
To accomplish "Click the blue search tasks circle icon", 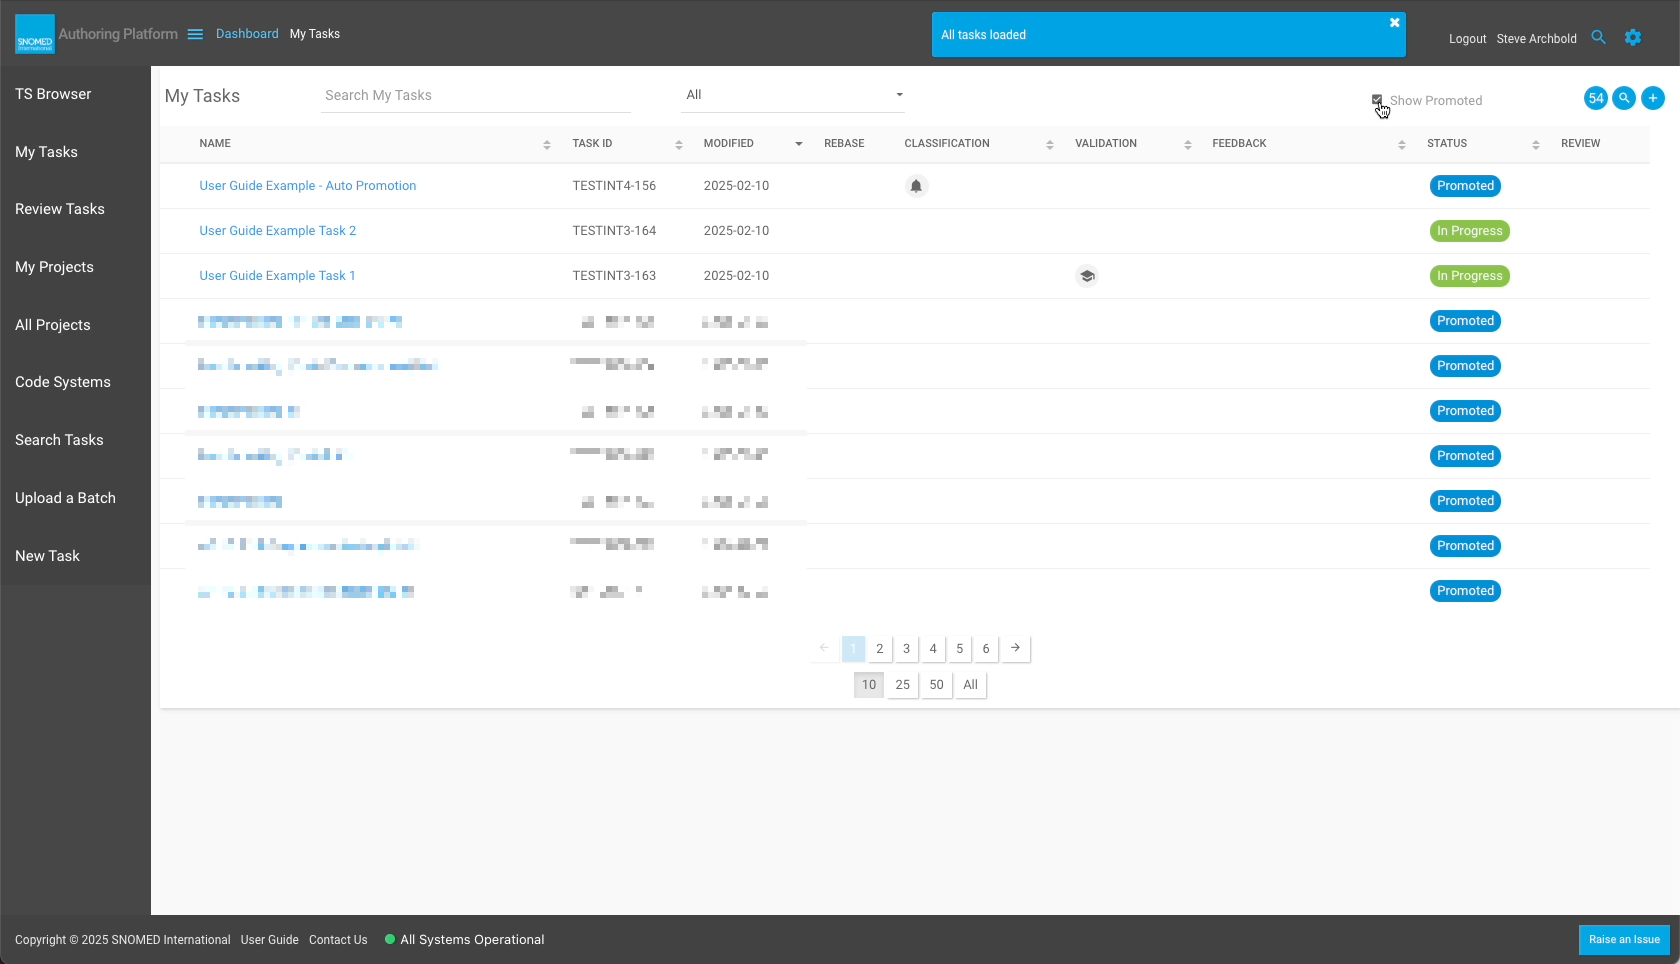I will [x=1624, y=98].
